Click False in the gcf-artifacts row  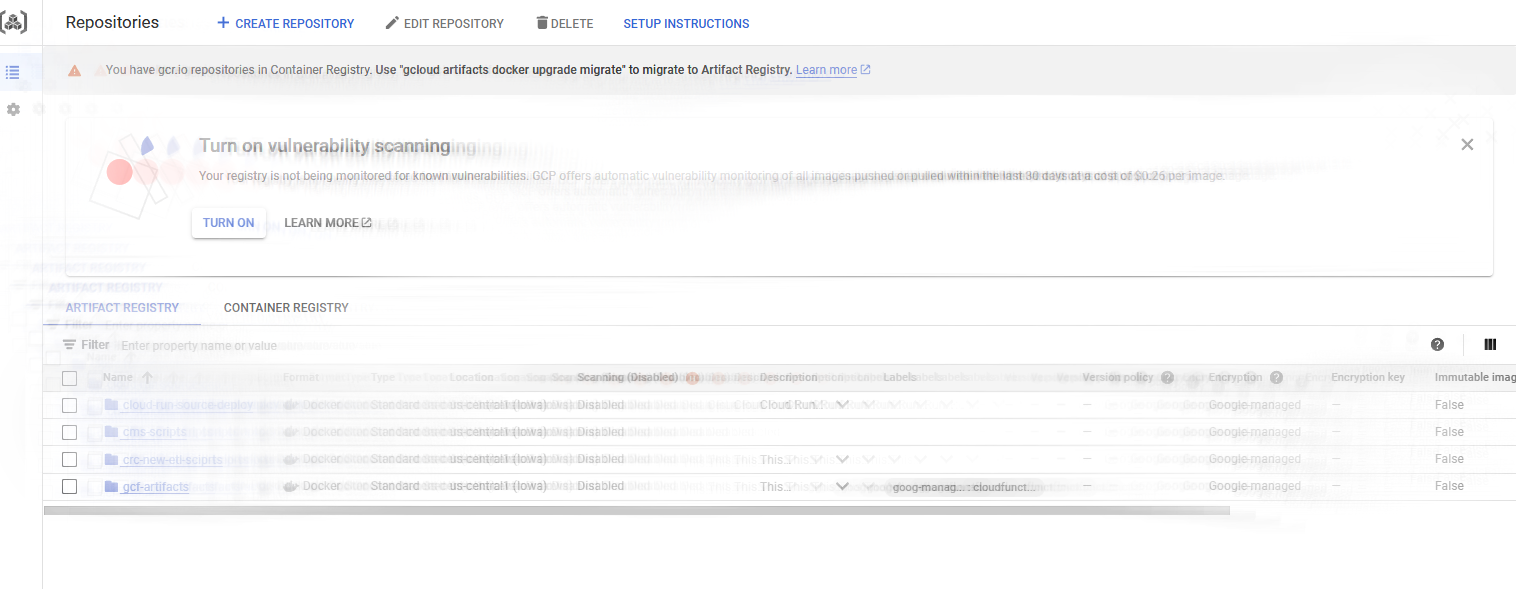pyautogui.click(x=1449, y=486)
